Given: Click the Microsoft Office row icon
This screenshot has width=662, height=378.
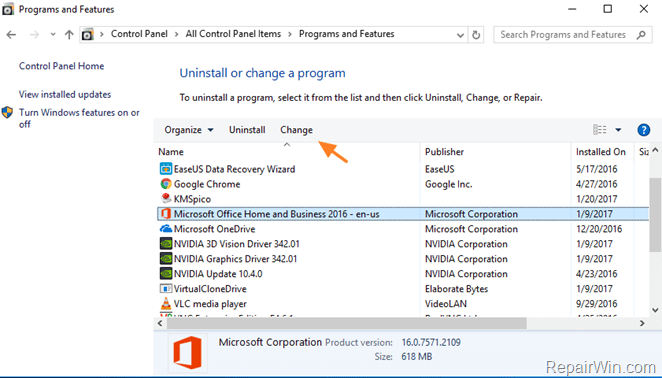Looking at the screenshot, I should (x=166, y=214).
